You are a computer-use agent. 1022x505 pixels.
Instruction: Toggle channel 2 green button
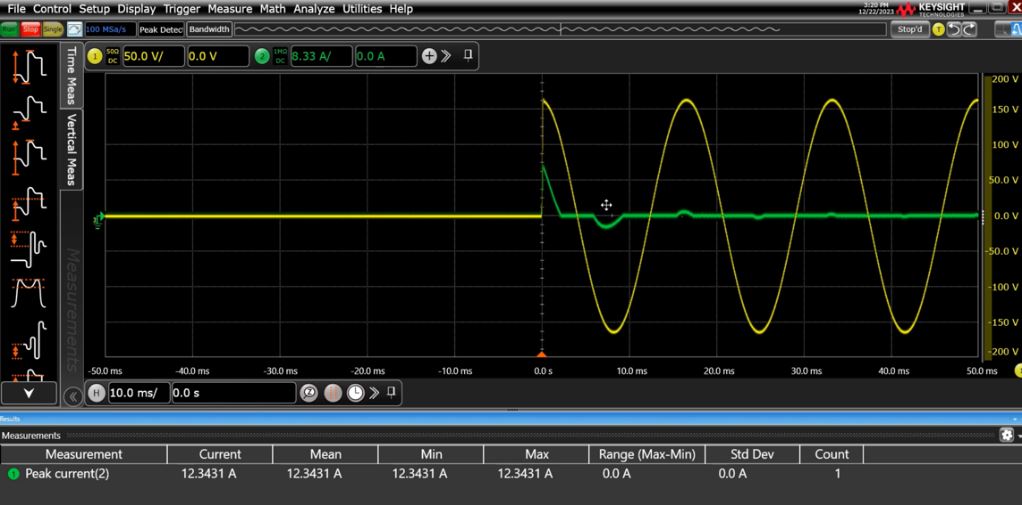(x=262, y=56)
